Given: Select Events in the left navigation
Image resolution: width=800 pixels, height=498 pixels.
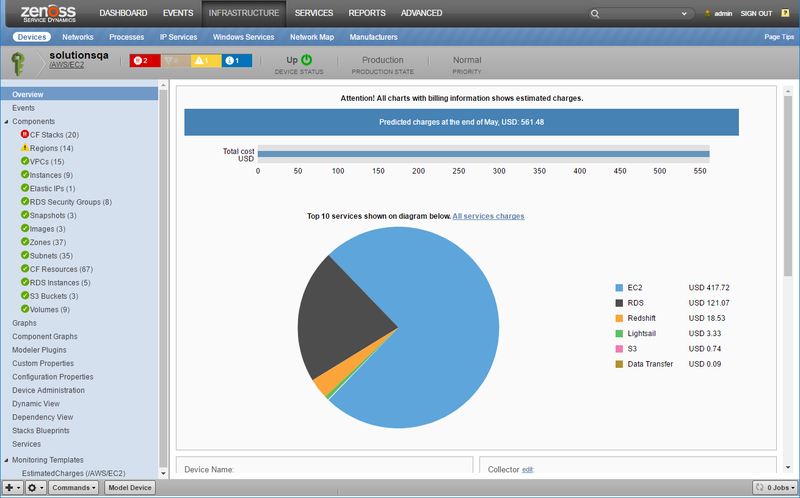Looking at the screenshot, I should pyautogui.click(x=23, y=108).
